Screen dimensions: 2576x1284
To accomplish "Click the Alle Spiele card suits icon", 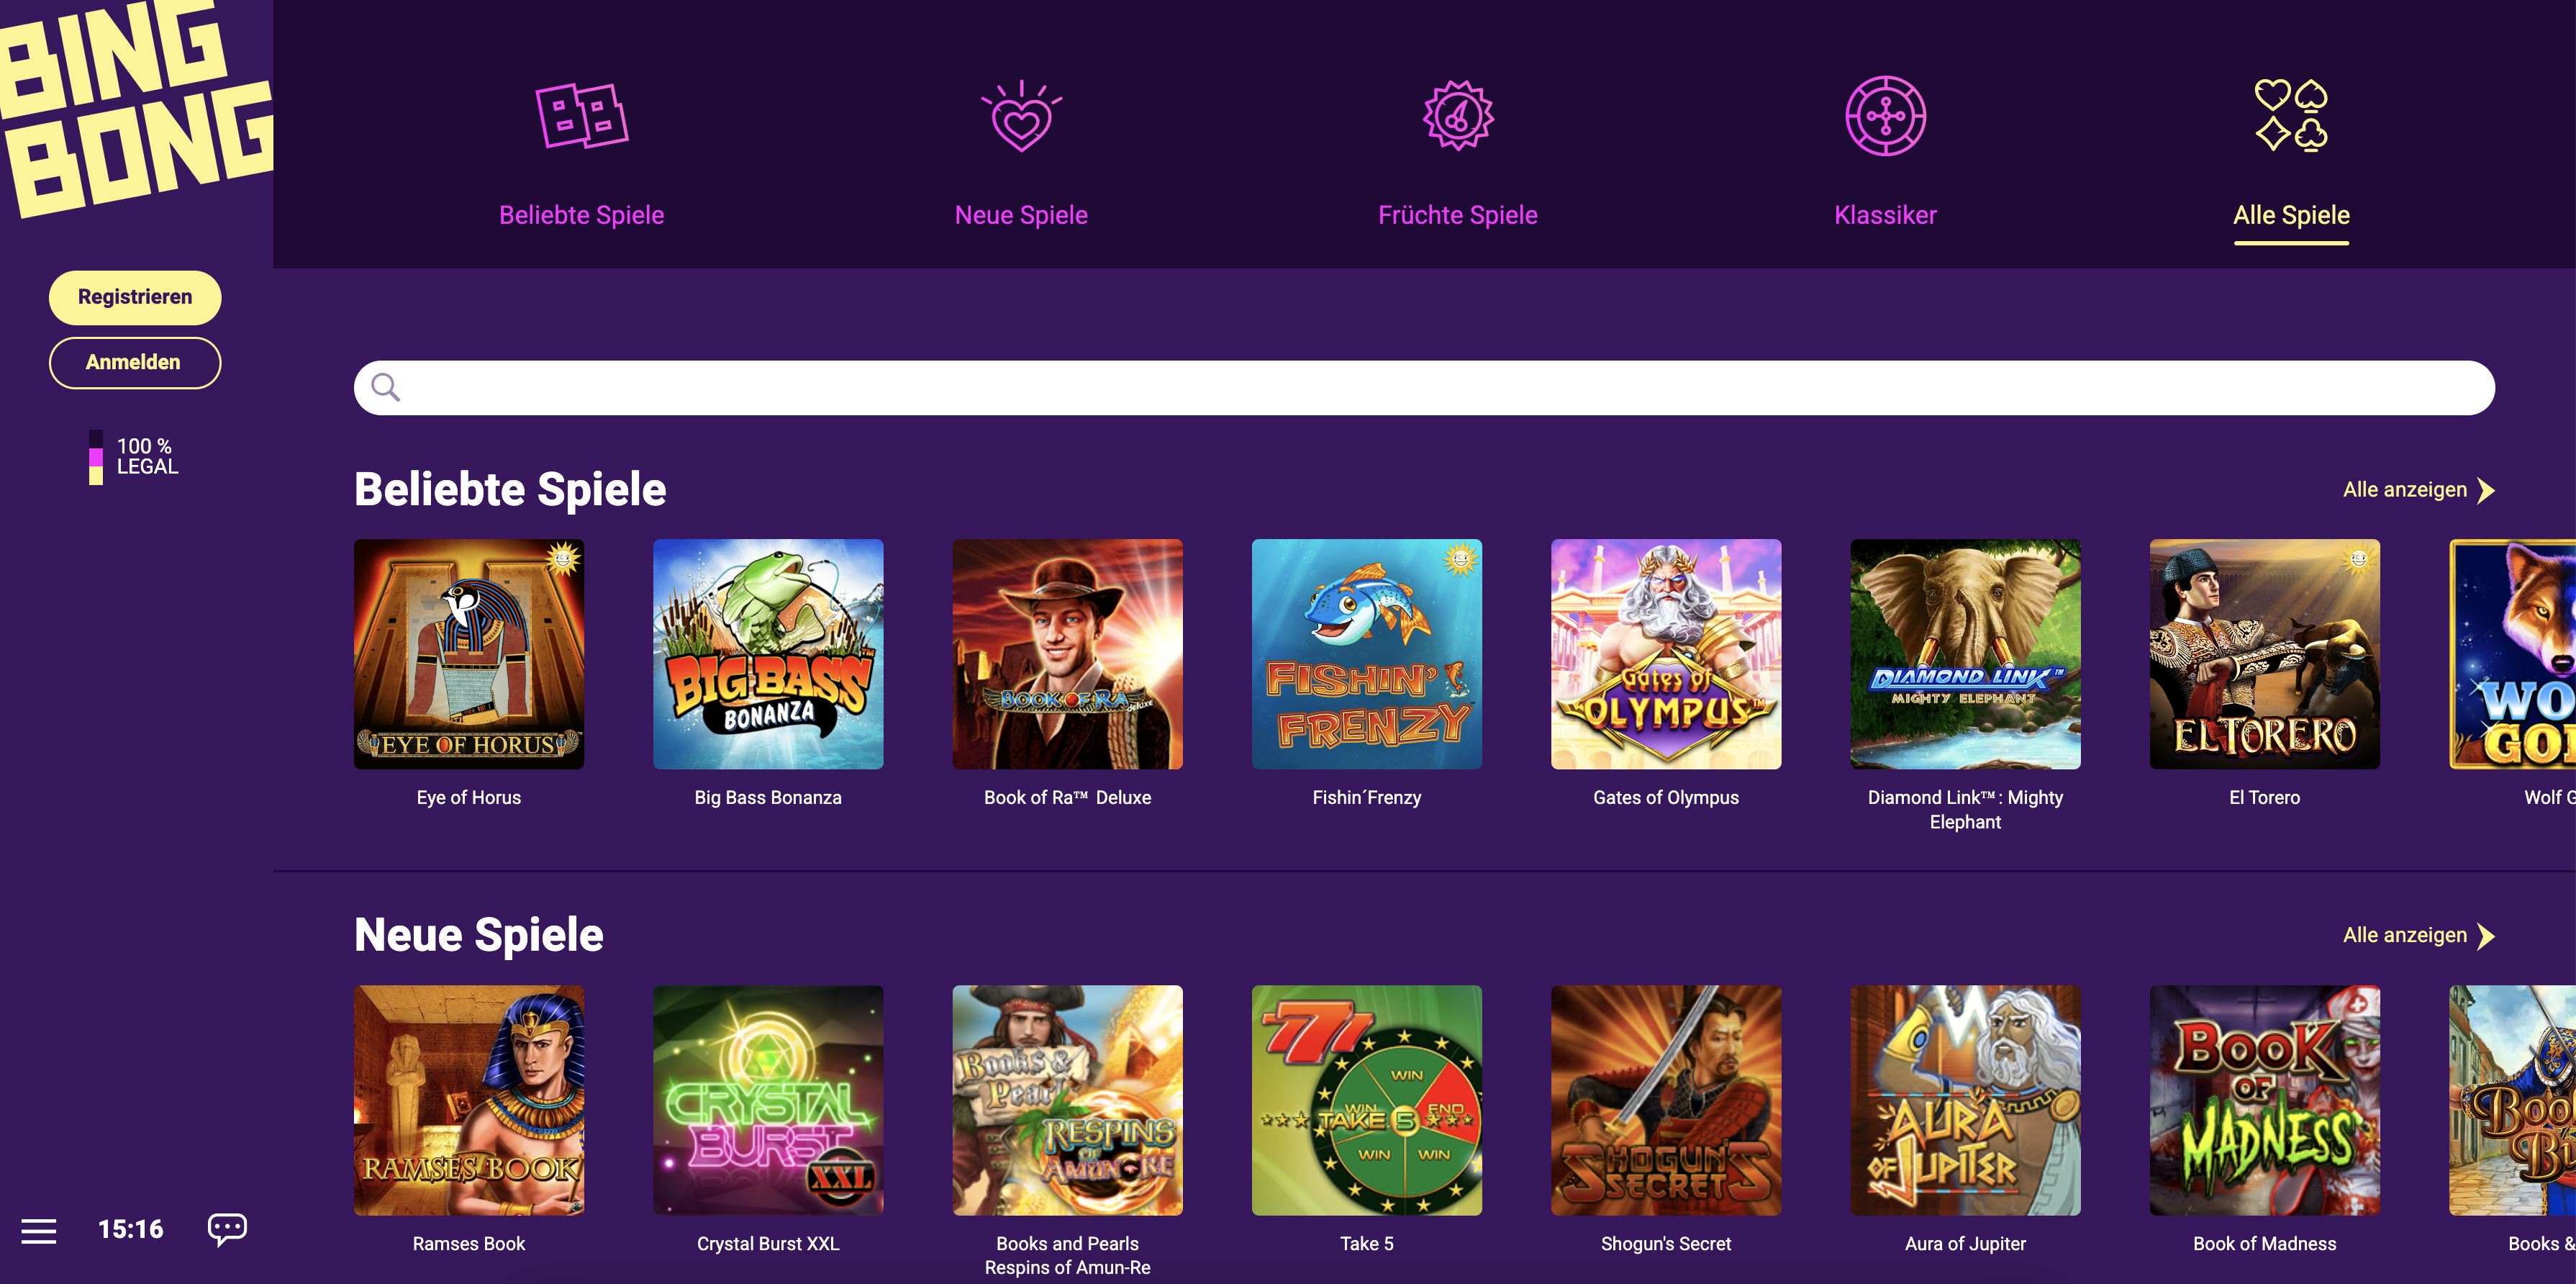I will coord(2291,116).
